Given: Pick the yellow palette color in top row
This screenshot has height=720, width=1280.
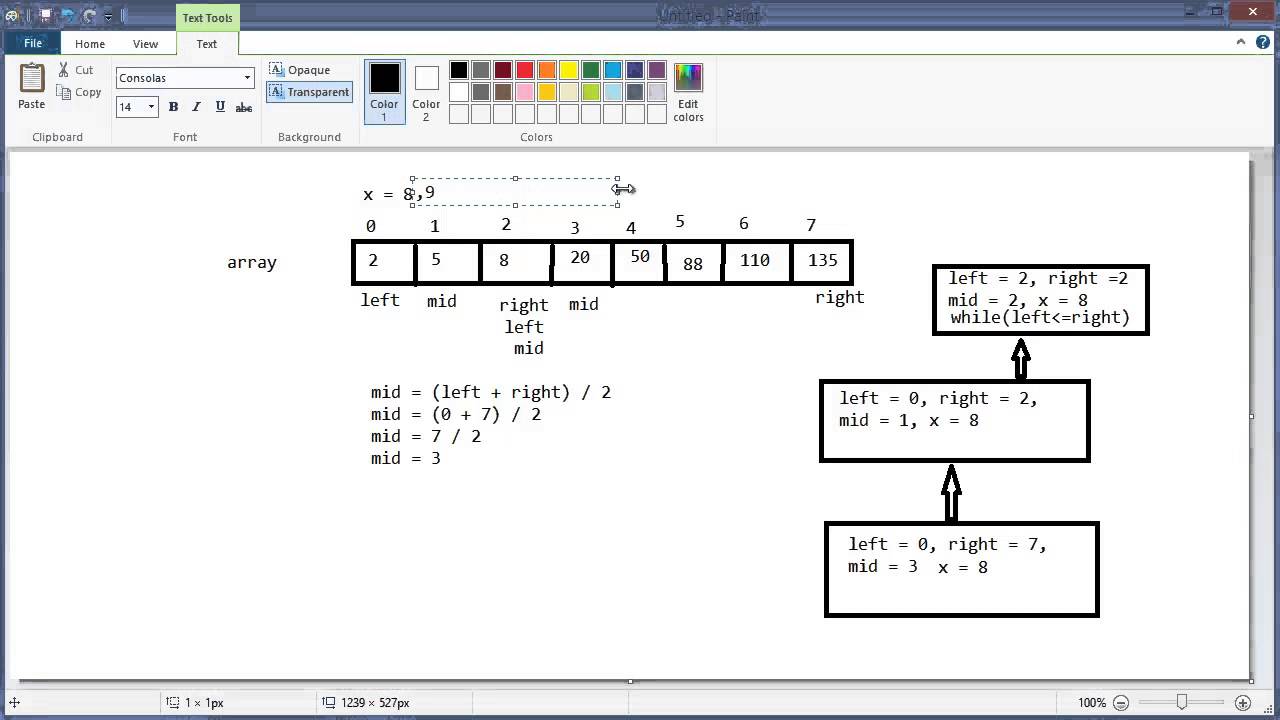Looking at the screenshot, I should pos(569,70).
